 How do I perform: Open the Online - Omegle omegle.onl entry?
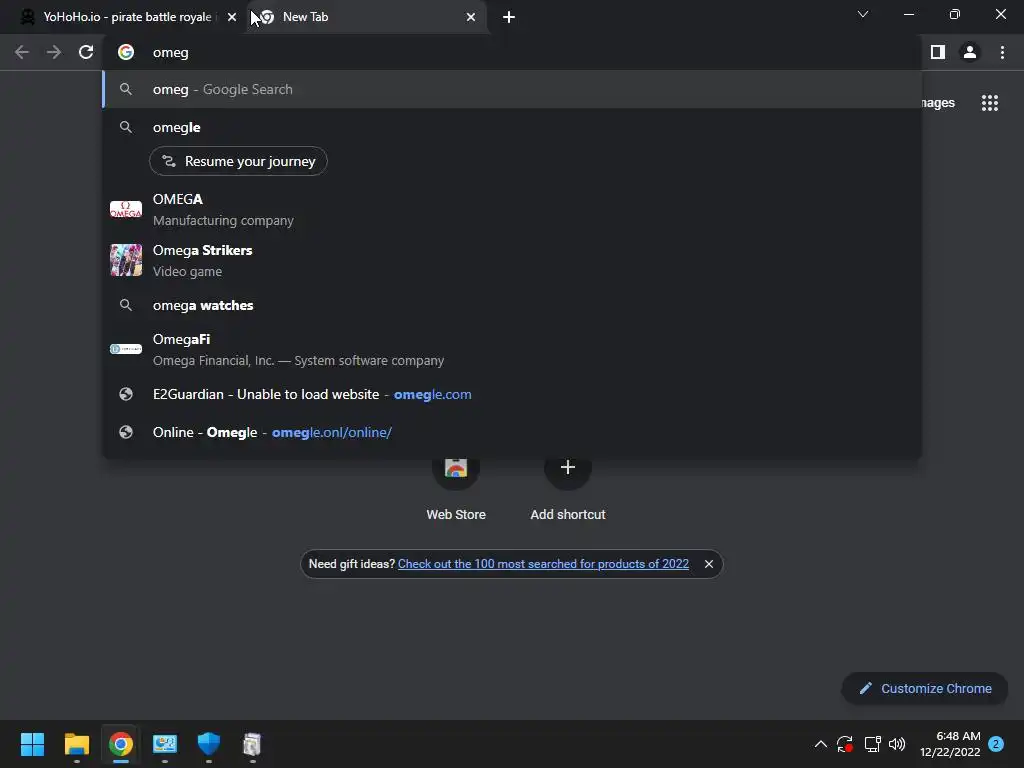(x=512, y=432)
